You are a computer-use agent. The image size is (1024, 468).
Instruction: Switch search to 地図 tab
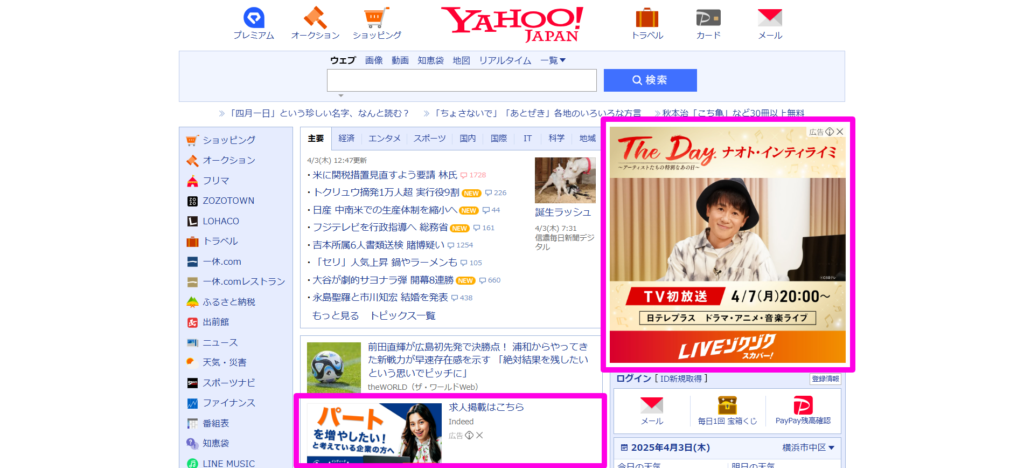462,60
